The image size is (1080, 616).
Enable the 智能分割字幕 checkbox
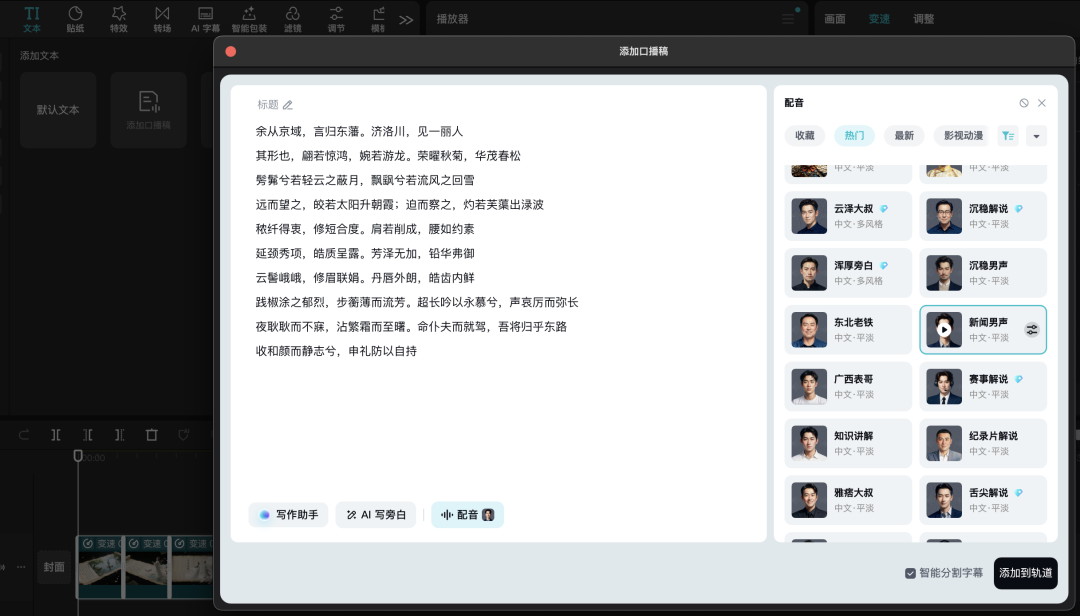910,573
